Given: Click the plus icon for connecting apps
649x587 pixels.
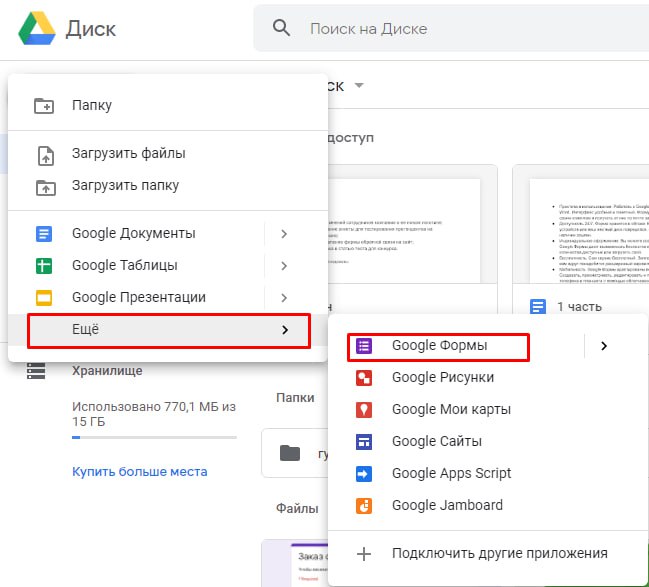Looking at the screenshot, I should 364,554.
